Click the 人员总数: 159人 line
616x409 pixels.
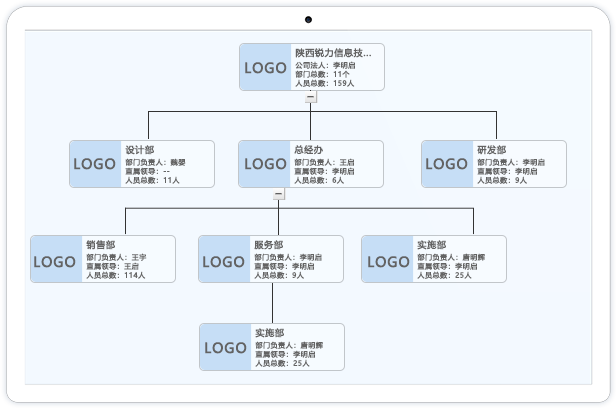click(324, 83)
